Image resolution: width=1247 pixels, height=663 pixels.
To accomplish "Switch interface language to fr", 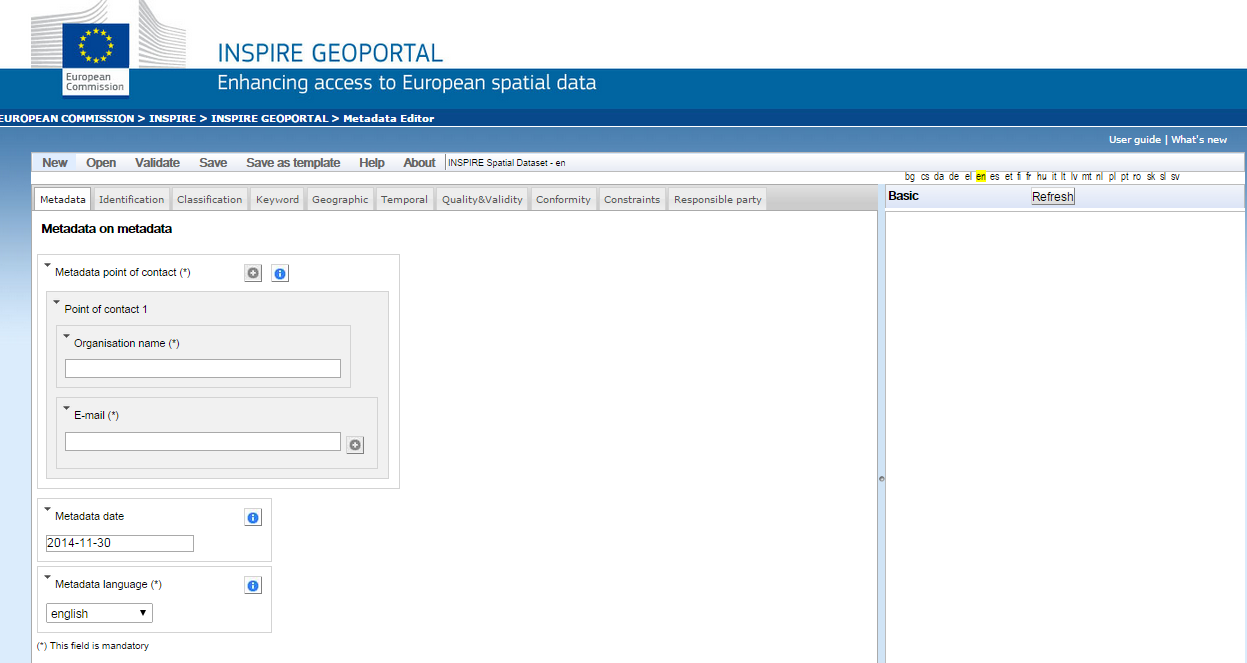I will click(x=1029, y=177).
